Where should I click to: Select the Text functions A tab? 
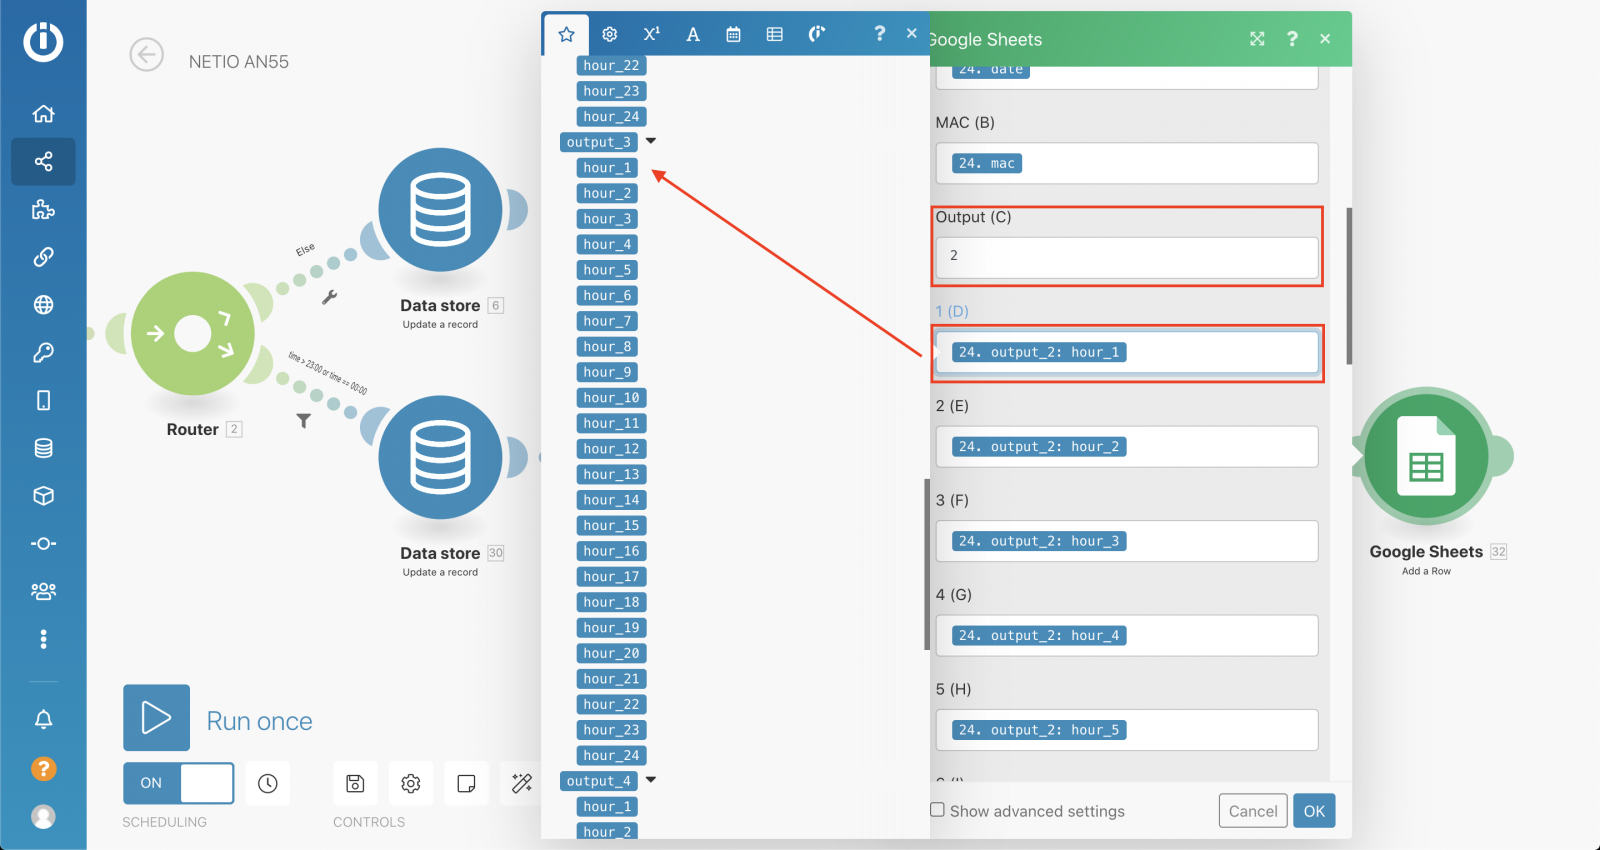(x=693, y=34)
